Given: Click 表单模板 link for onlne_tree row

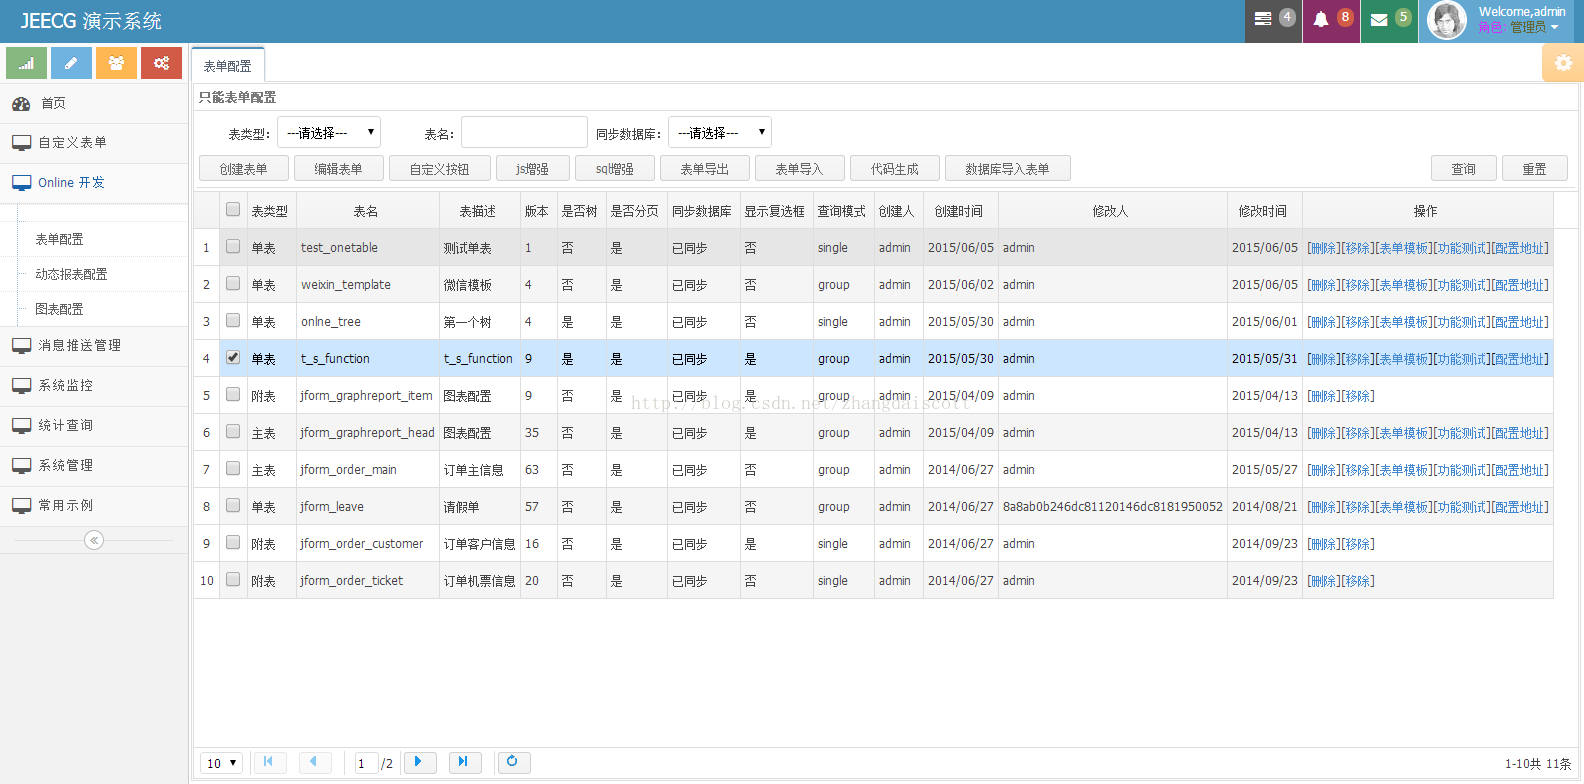Looking at the screenshot, I should pos(1404,322).
